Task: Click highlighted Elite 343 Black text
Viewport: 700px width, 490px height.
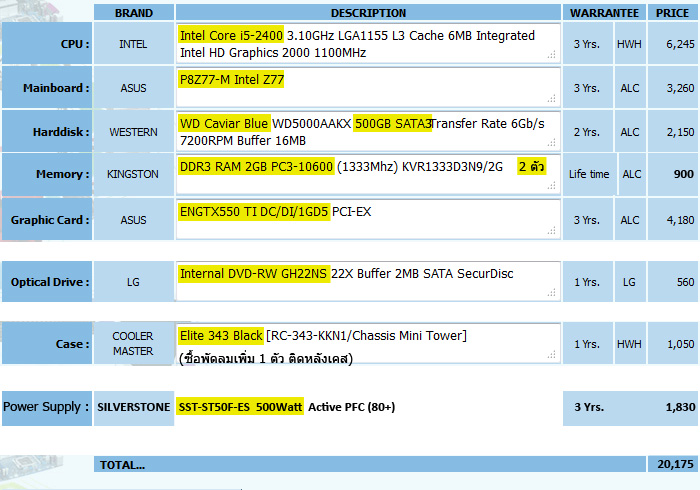Action: pyautogui.click(x=221, y=336)
